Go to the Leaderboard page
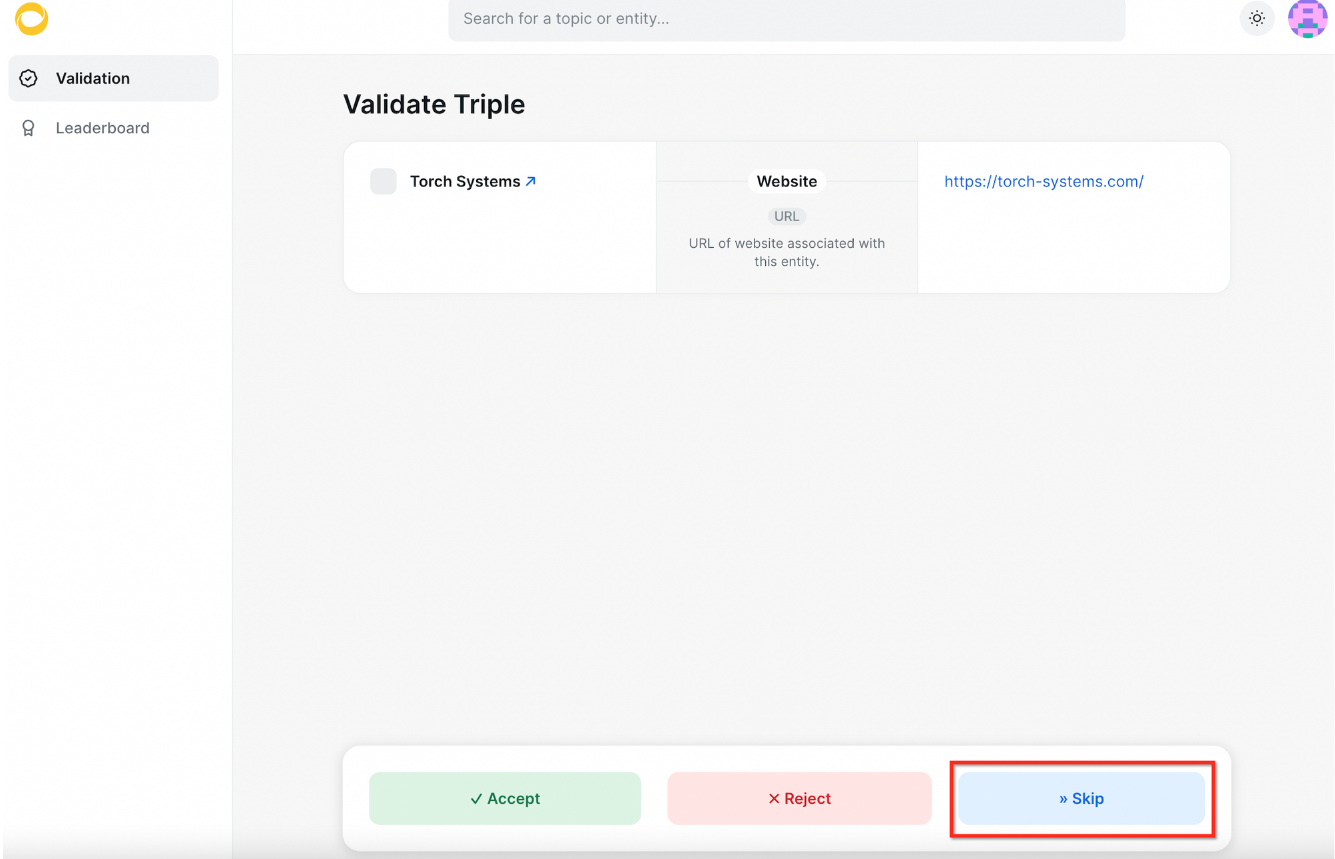 point(102,128)
